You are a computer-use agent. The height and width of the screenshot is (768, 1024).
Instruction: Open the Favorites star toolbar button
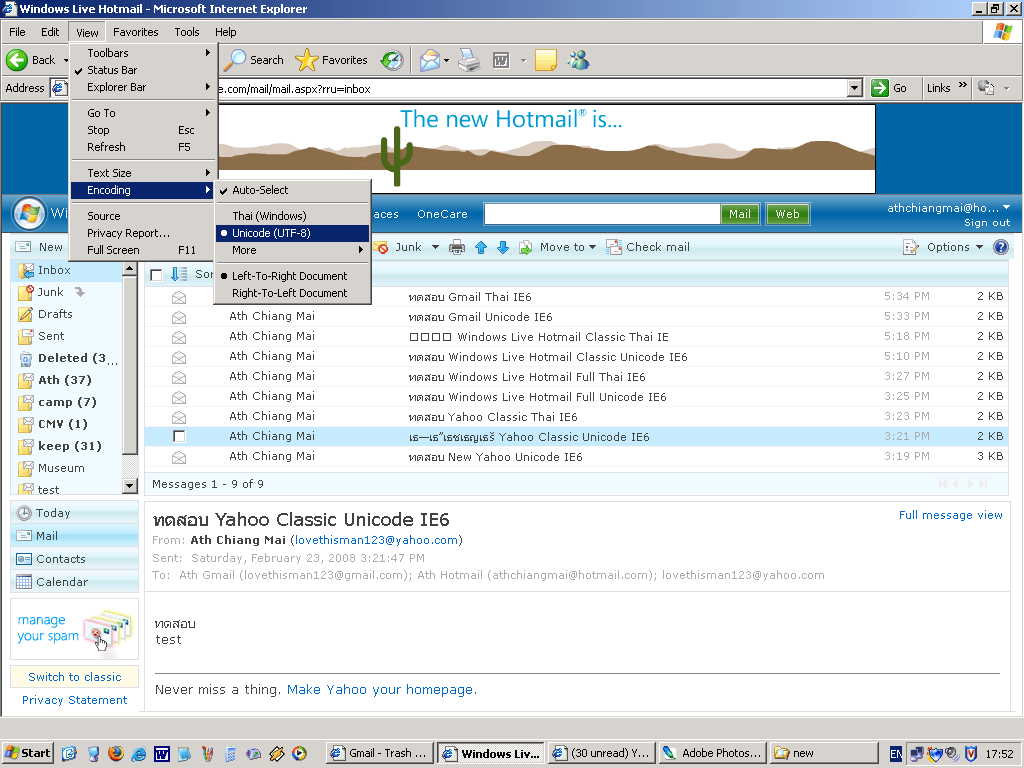point(332,60)
